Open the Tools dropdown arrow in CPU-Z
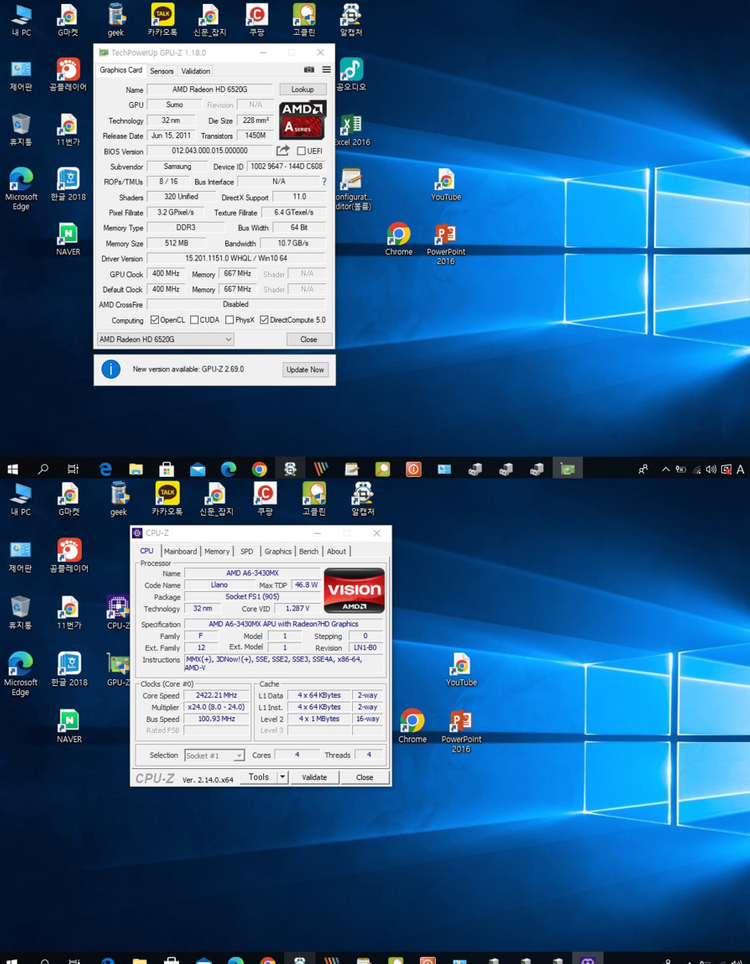This screenshot has width=750, height=964. [x=282, y=777]
